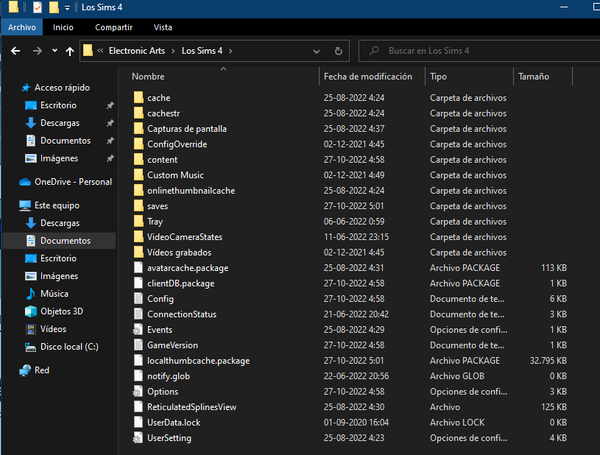Open Música in the sidebar
Image resolution: width=600 pixels, height=455 pixels.
tap(54, 294)
